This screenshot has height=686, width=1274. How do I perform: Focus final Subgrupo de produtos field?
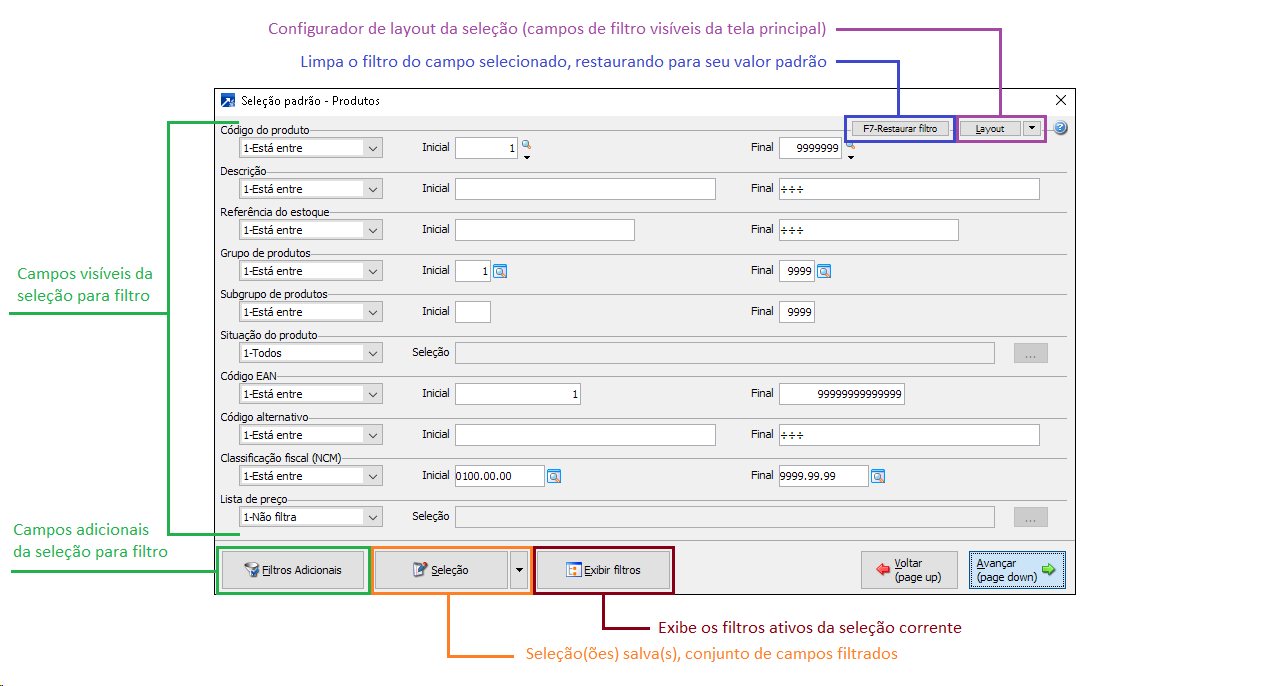pos(797,312)
